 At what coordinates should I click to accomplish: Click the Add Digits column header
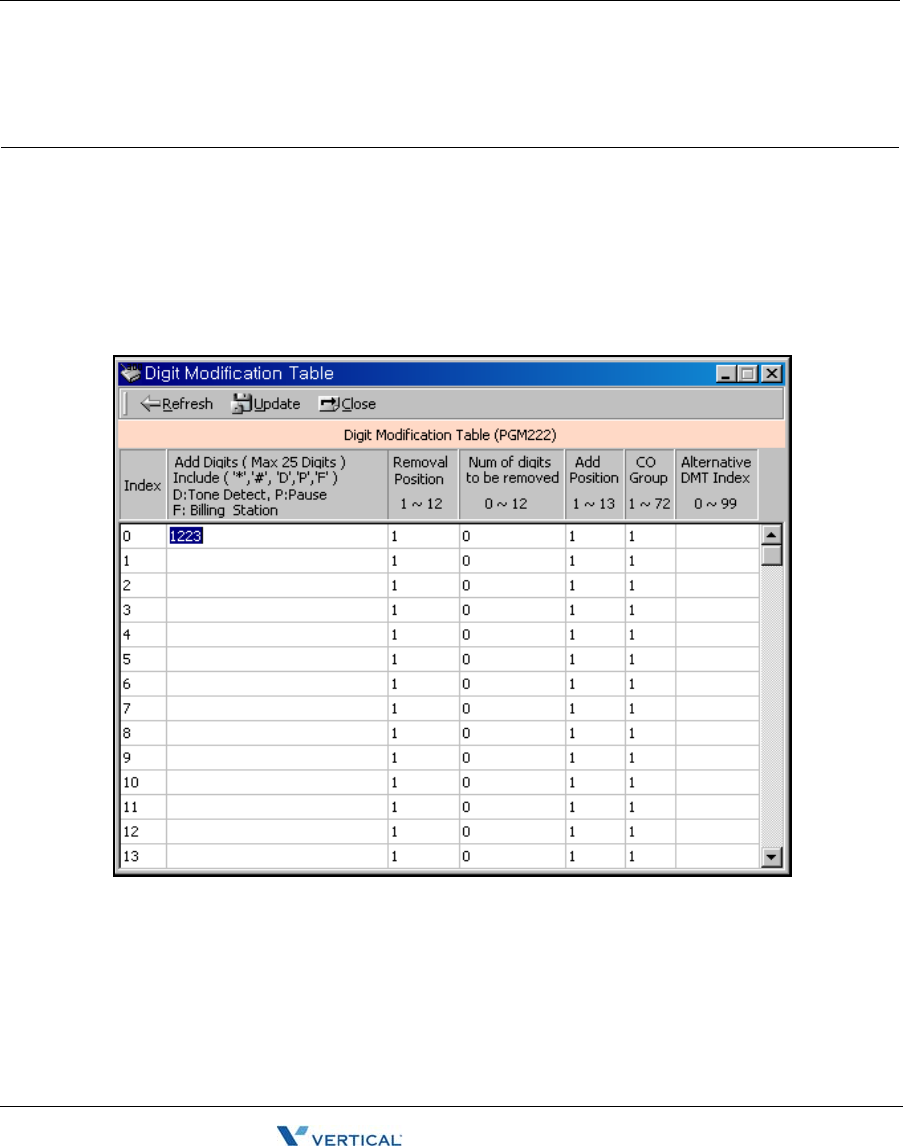click(x=277, y=485)
